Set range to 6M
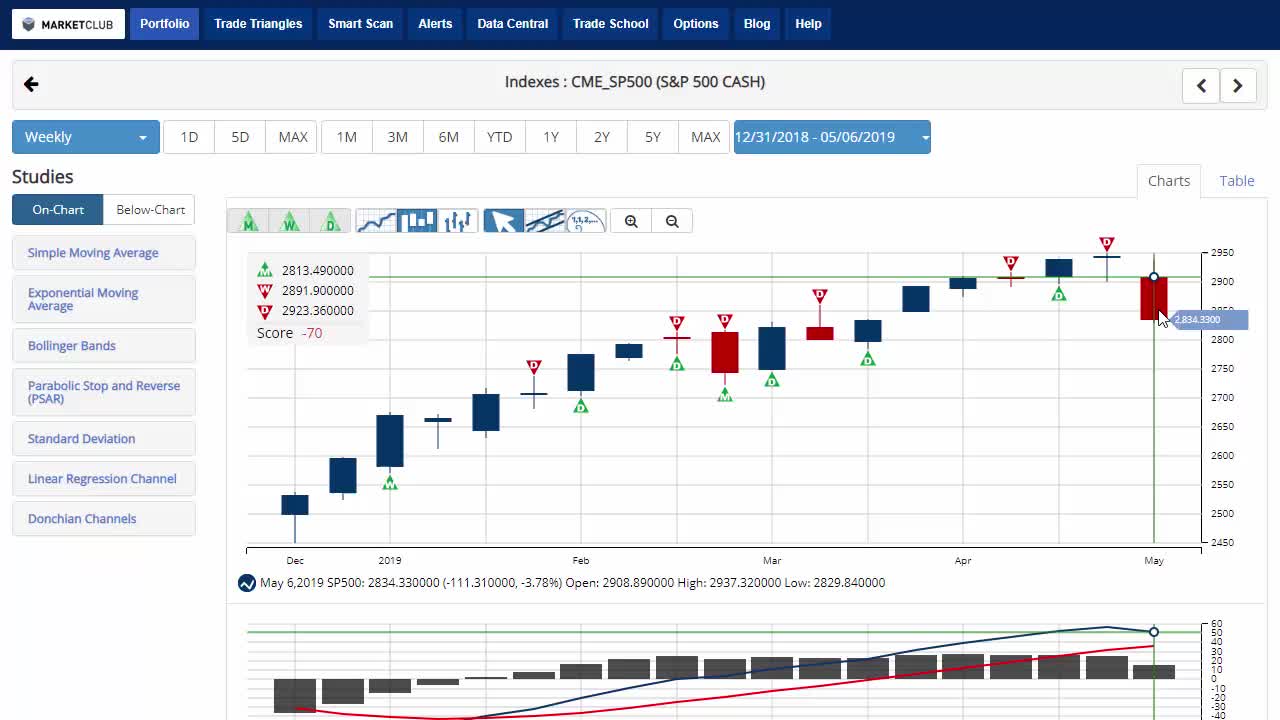 coord(449,137)
